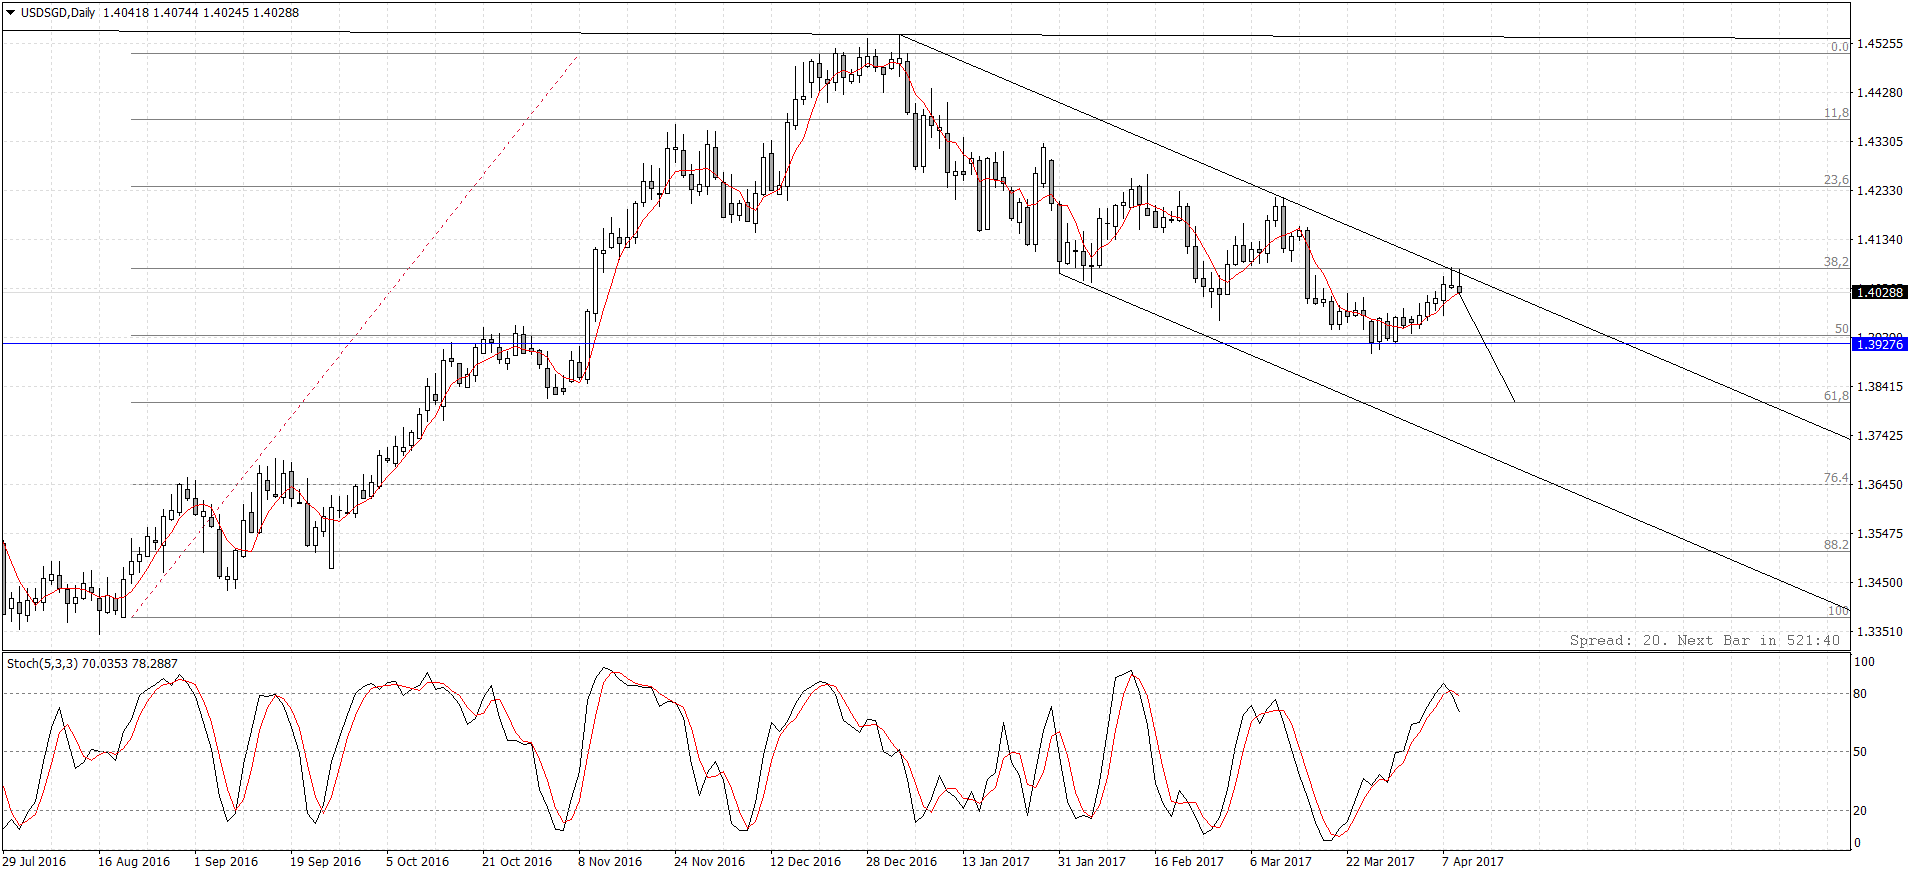Click the Fibonacci 76,4 level label
Viewport: 1910px width, 874px height.
pos(1837,478)
